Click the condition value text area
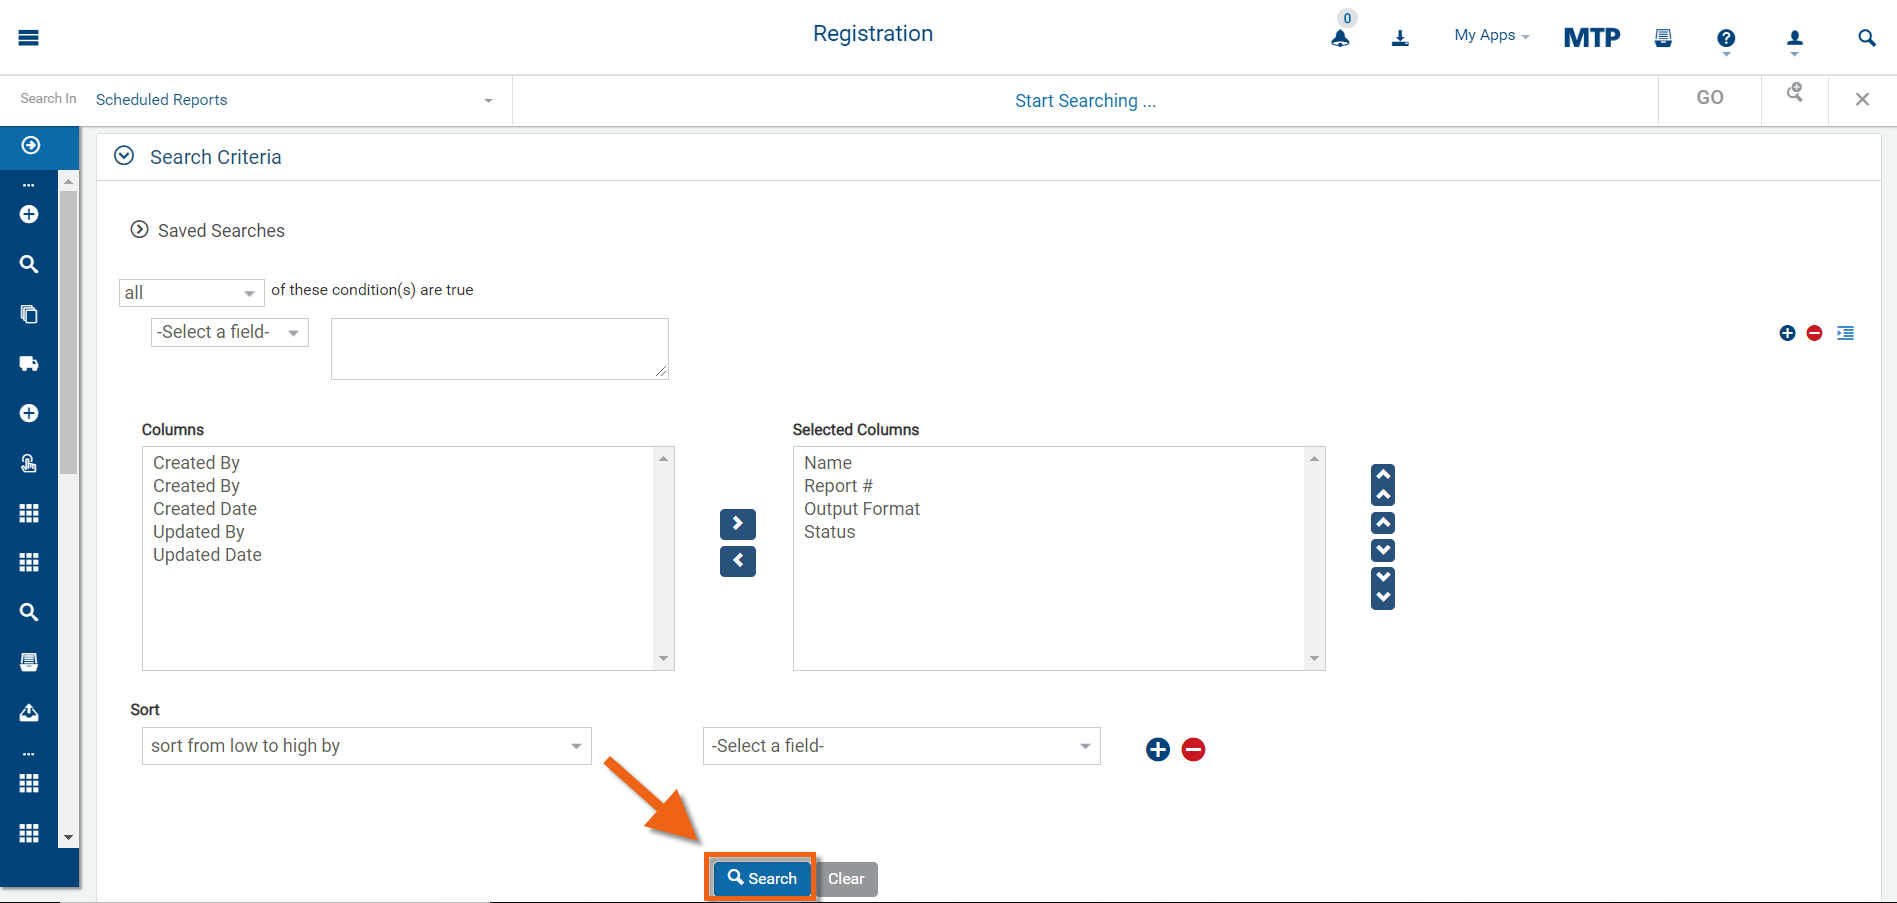The height and width of the screenshot is (903, 1897). [x=499, y=349]
